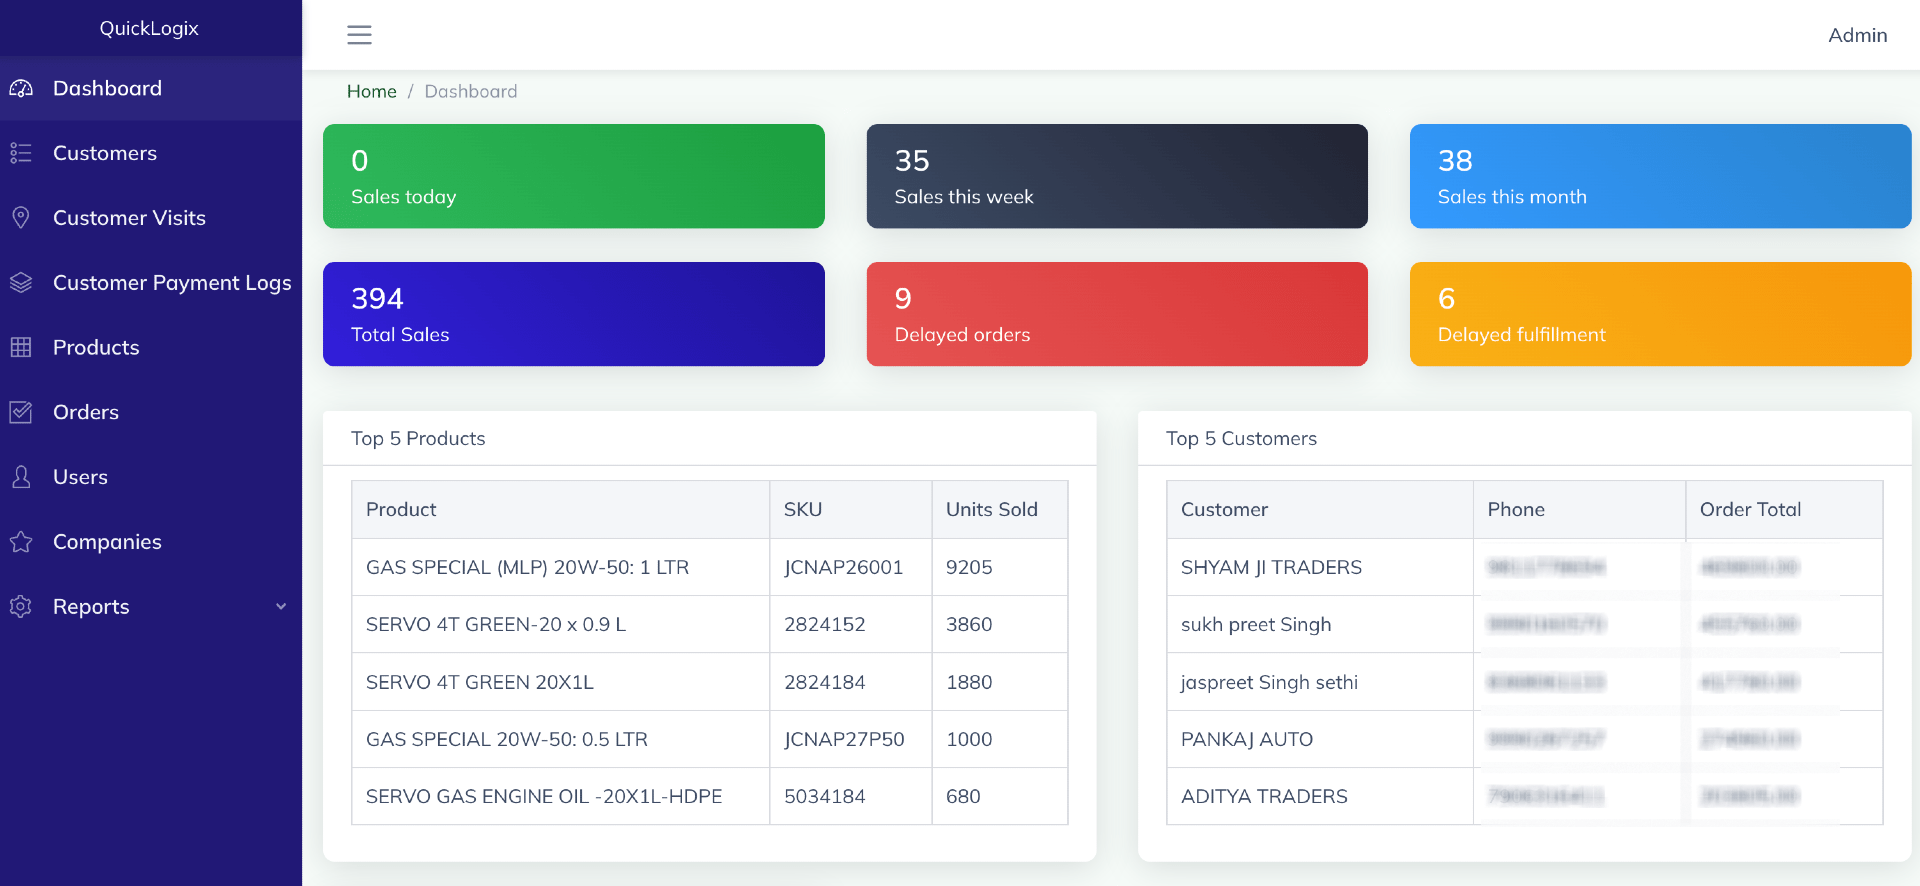
Task: Click the Users person icon
Action: click(x=21, y=477)
